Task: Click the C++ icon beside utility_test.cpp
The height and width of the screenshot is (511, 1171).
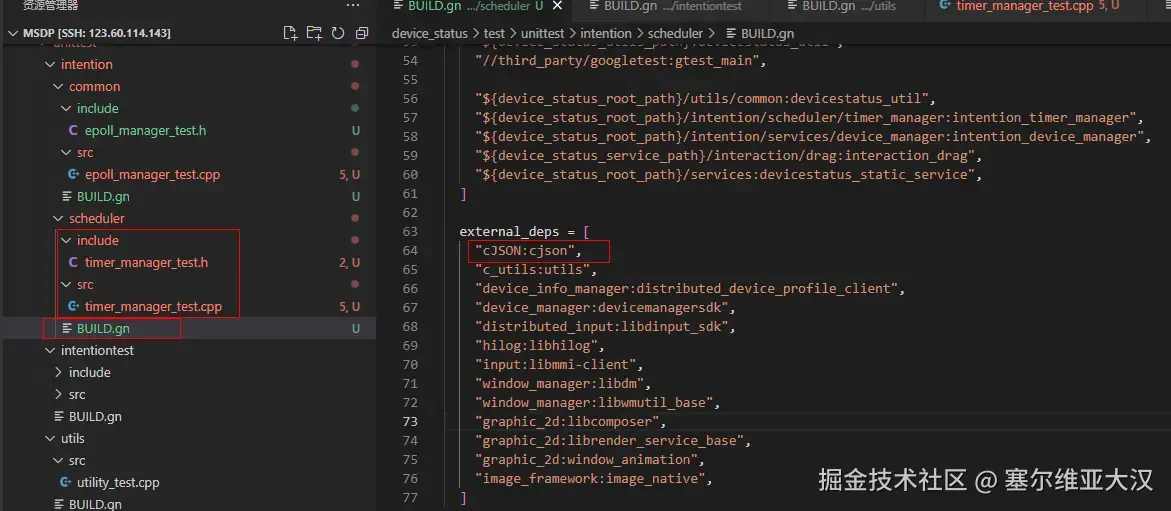Action: (65, 483)
